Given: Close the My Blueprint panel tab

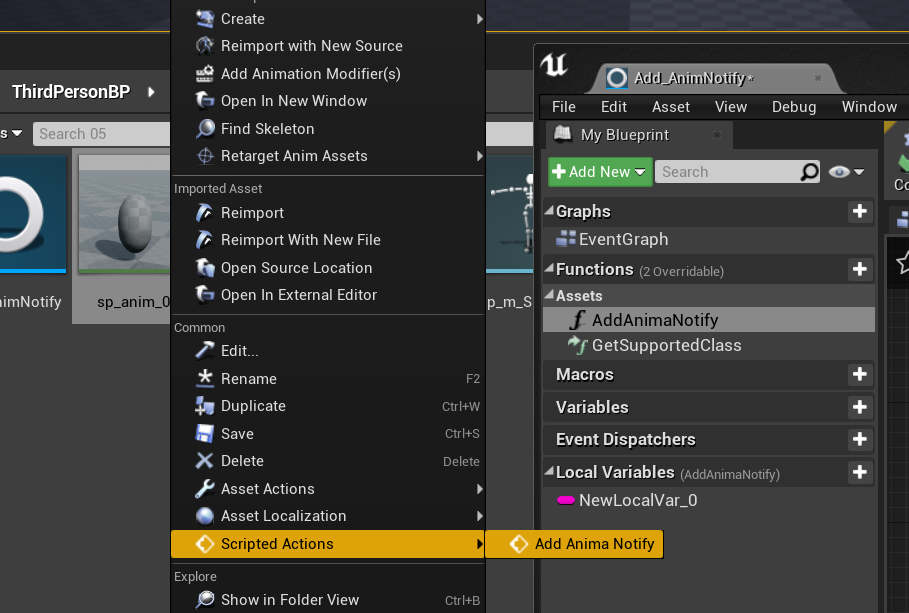Looking at the screenshot, I should pos(717,135).
